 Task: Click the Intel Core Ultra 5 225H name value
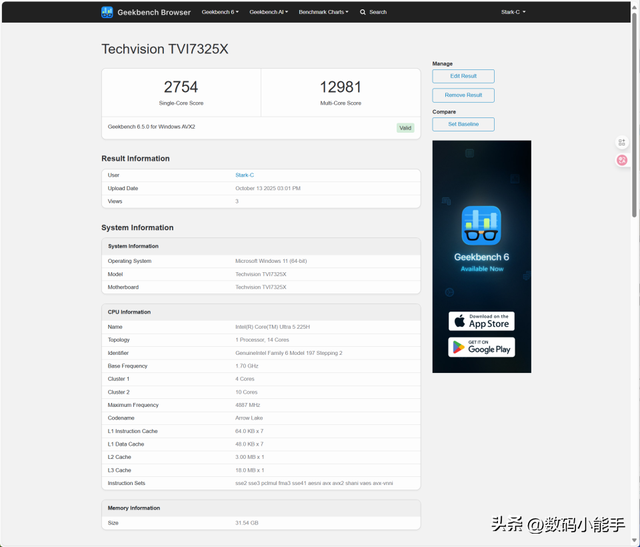tap(273, 327)
